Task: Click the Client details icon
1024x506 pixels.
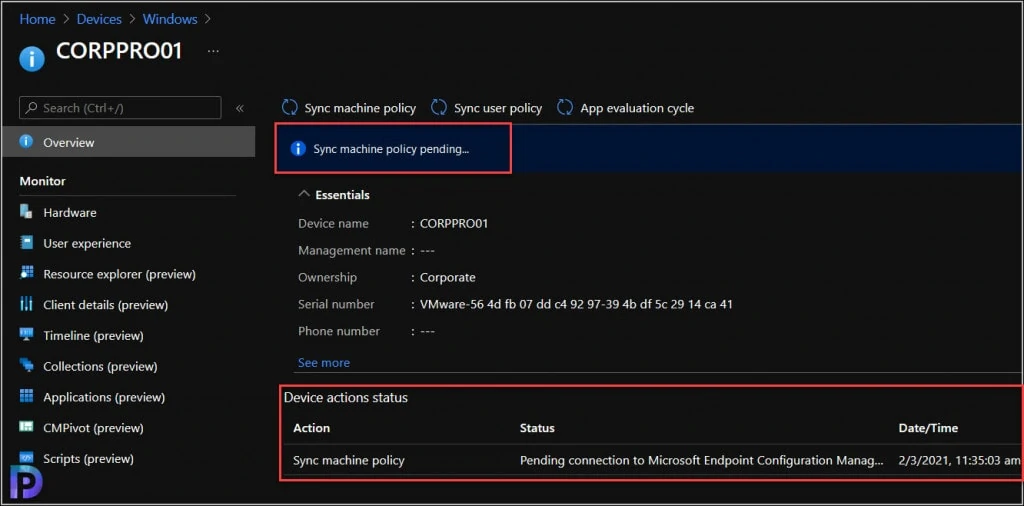Action: coord(26,304)
